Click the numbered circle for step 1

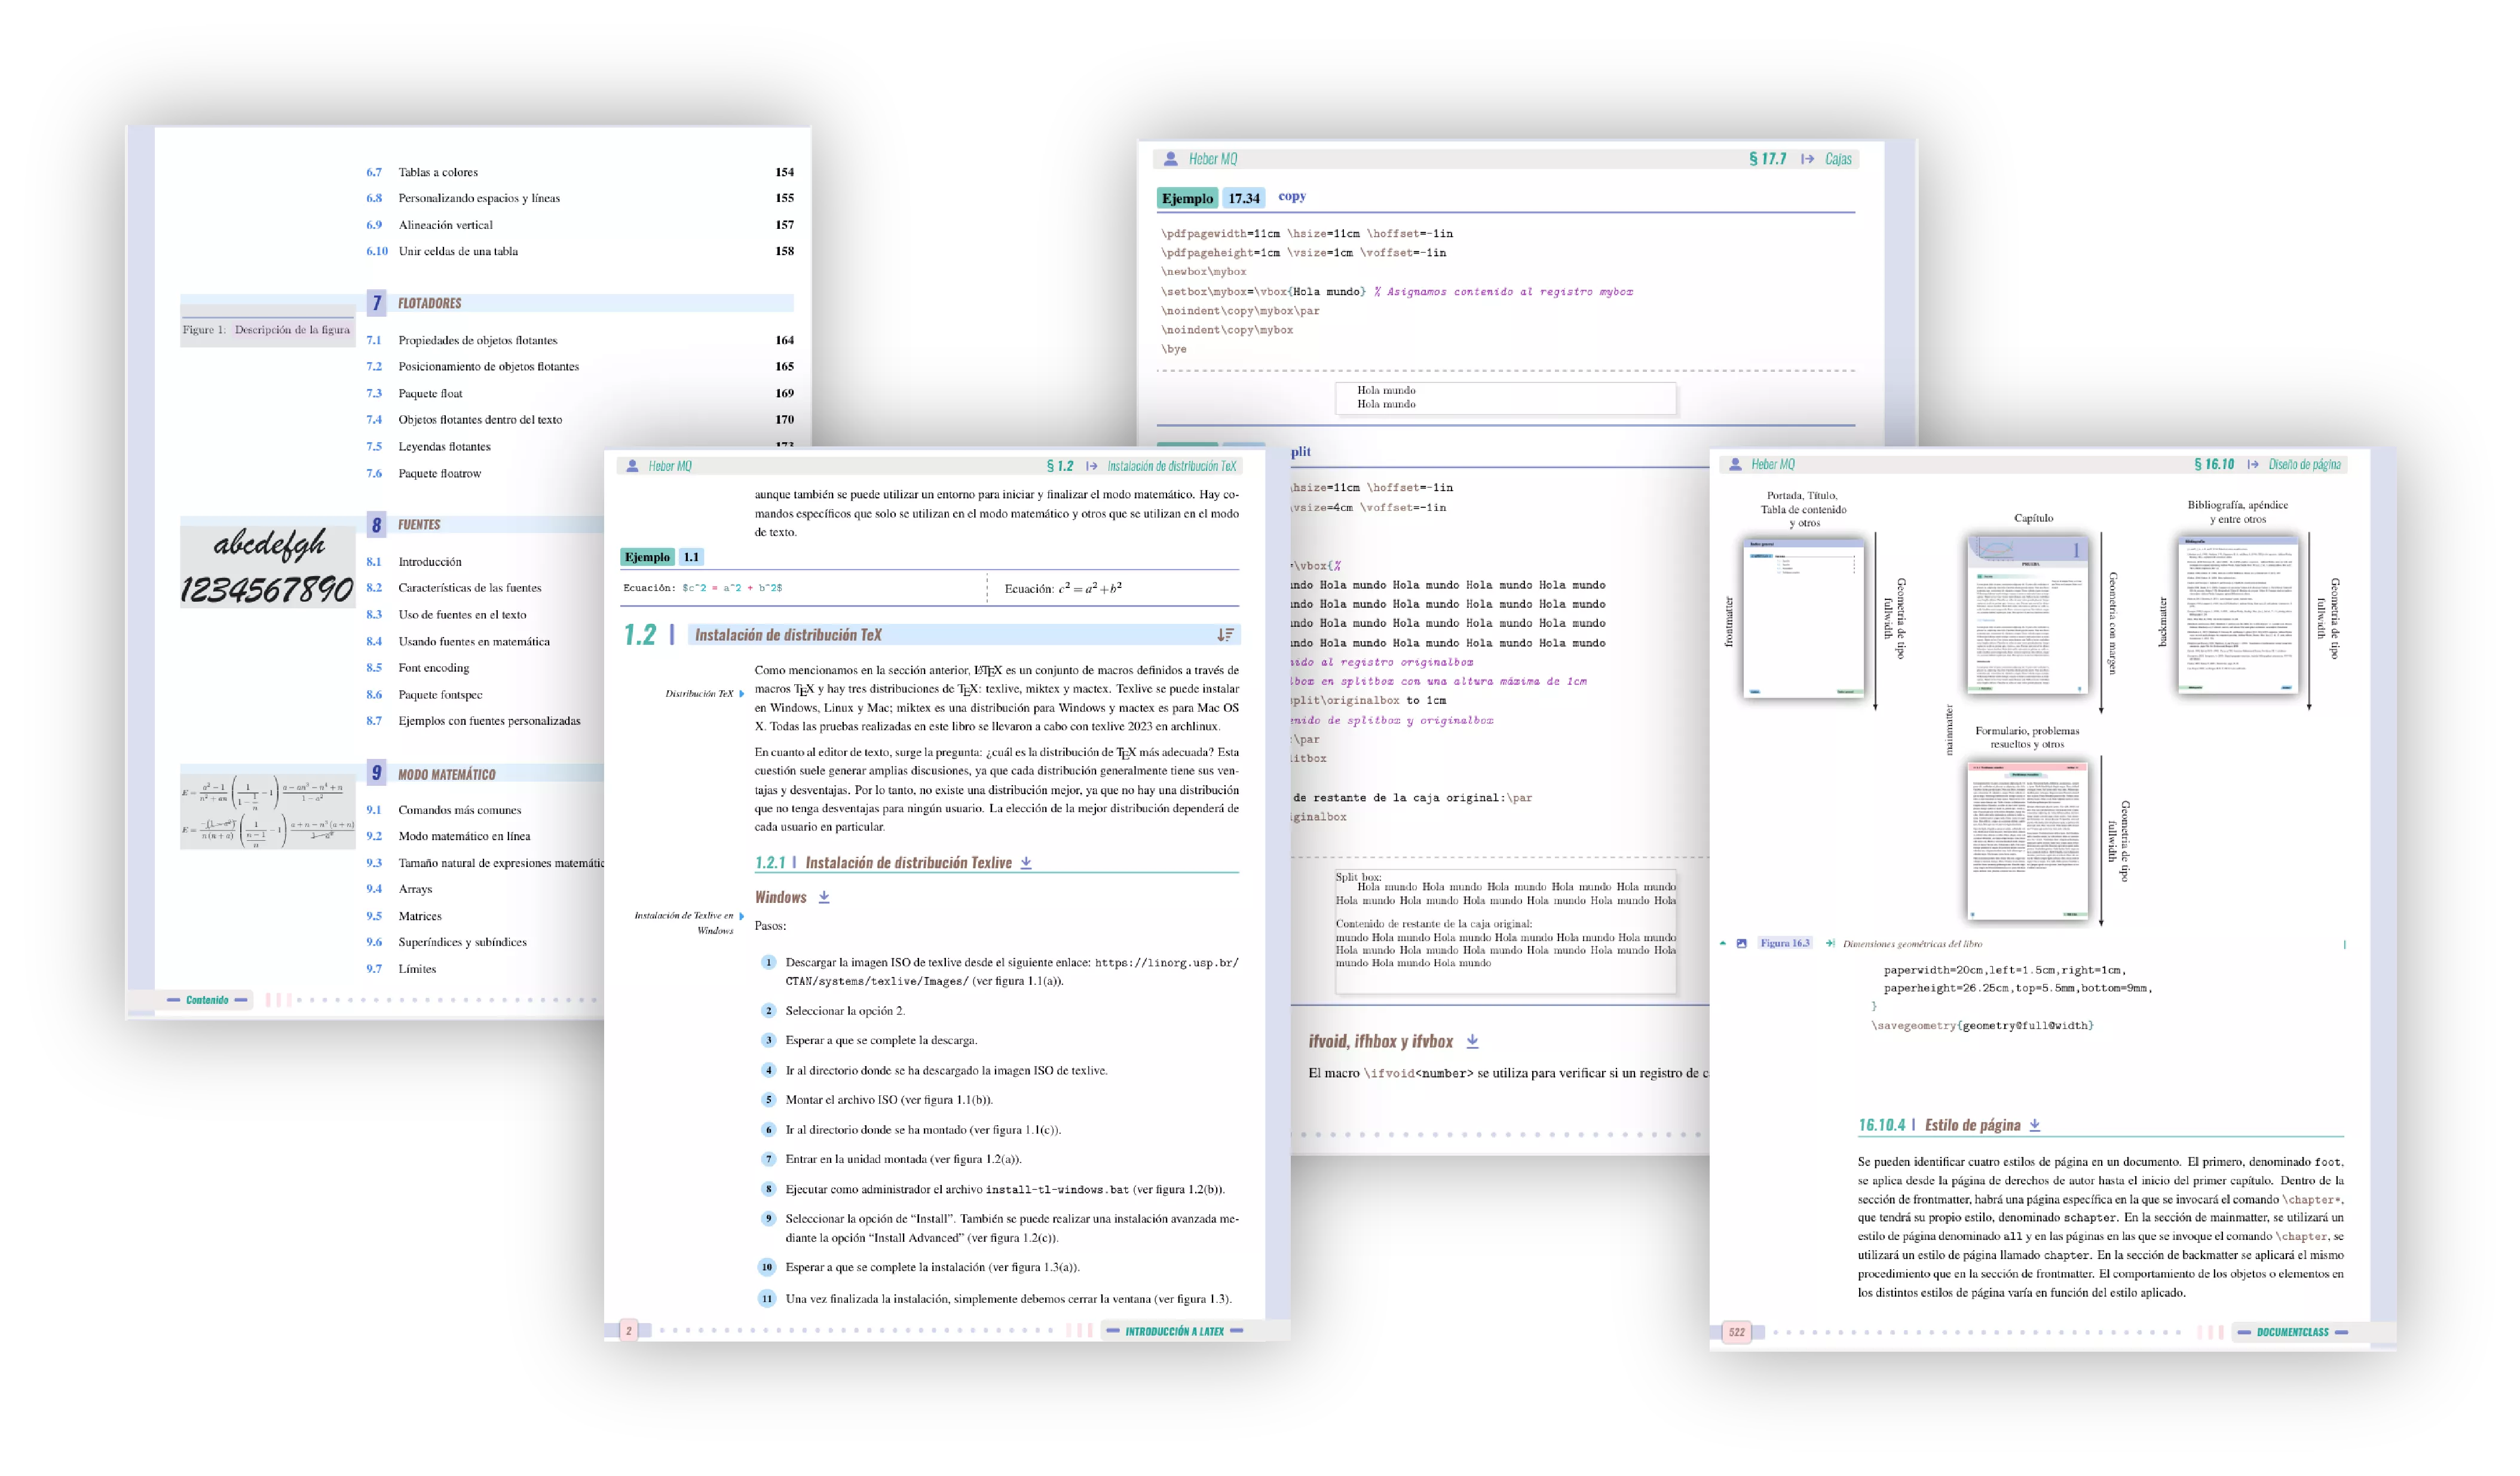768,963
